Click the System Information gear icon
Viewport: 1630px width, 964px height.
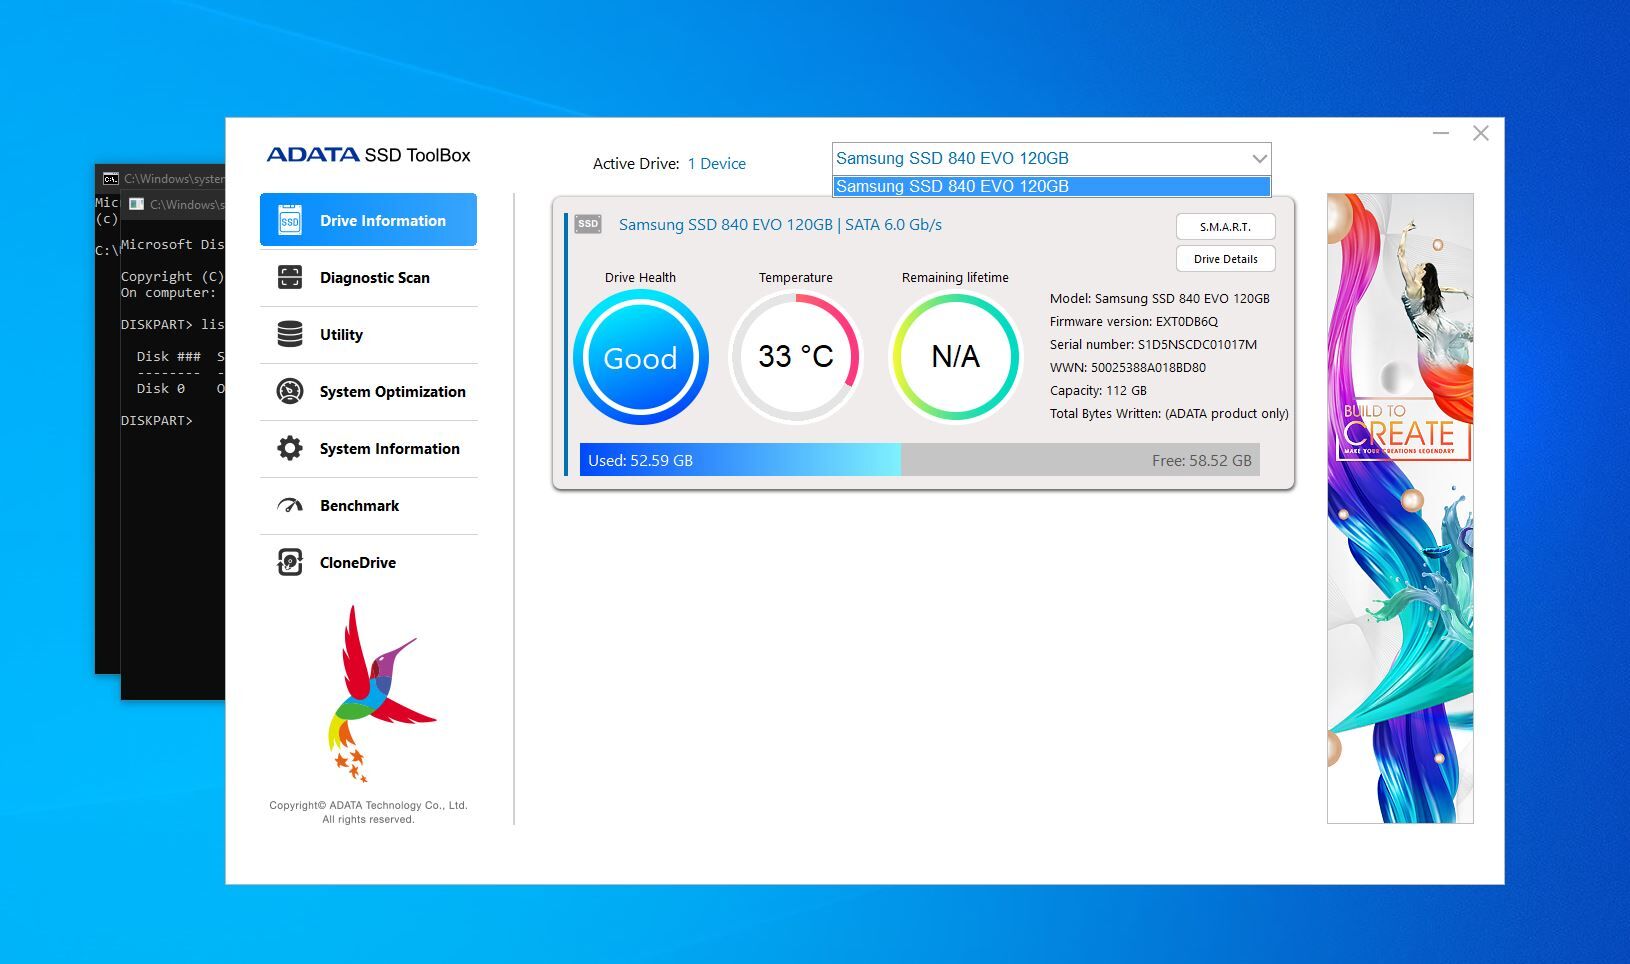pyautogui.click(x=290, y=448)
